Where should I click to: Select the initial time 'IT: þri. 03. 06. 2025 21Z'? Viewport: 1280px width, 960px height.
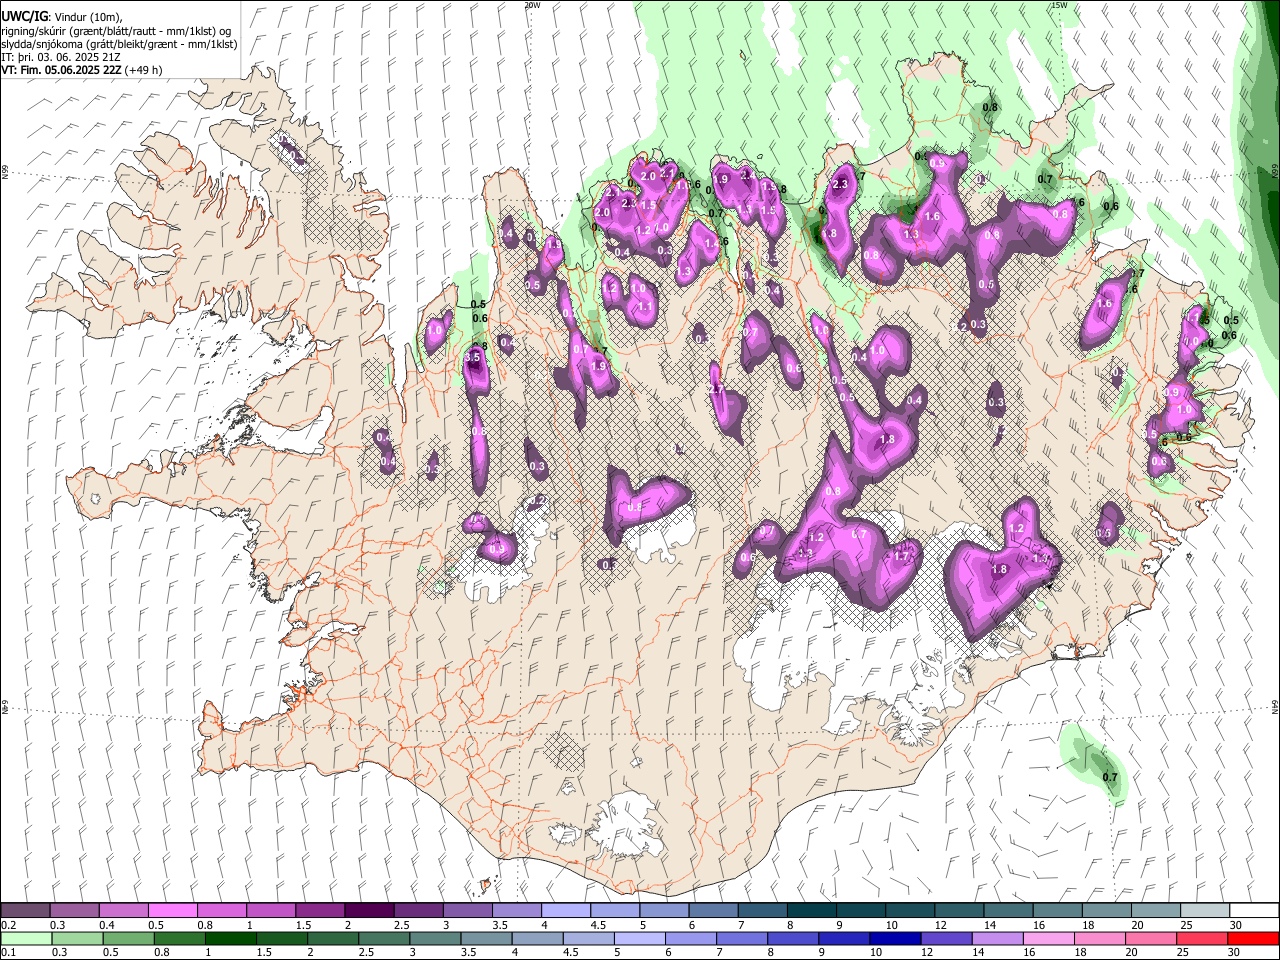(x=60, y=57)
